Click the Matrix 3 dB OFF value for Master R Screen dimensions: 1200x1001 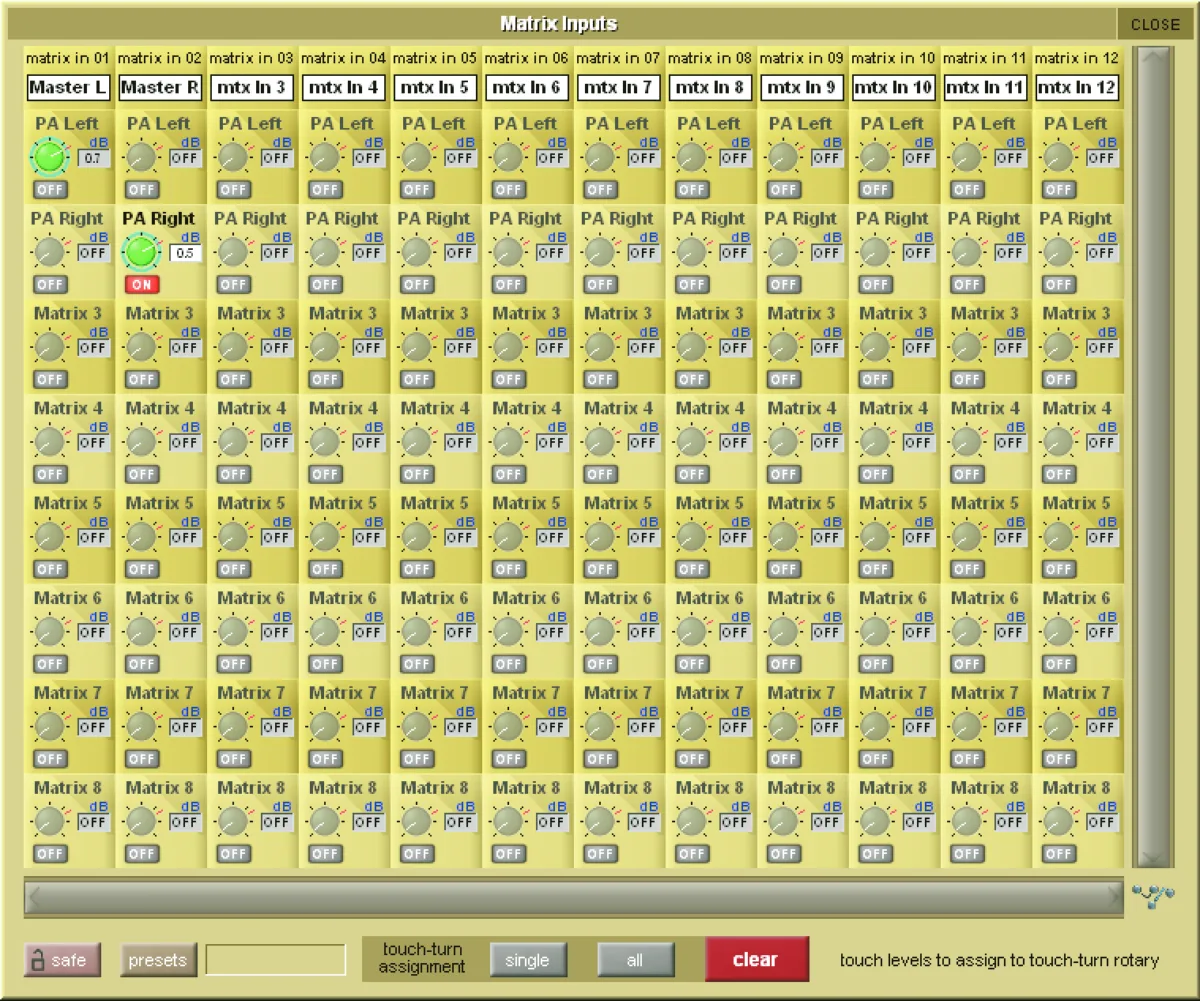tap(185, 348)
